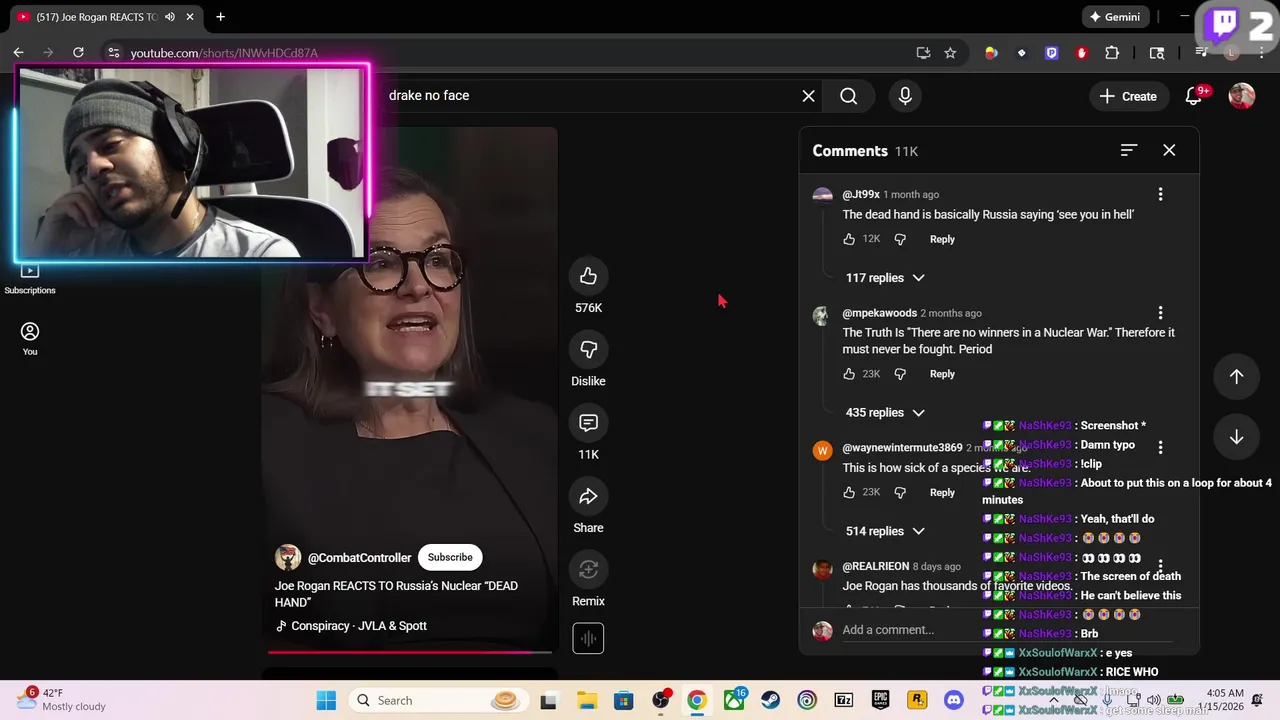Go to the next short with the down arrow

pyautogui.click(x=1236, y=437)
